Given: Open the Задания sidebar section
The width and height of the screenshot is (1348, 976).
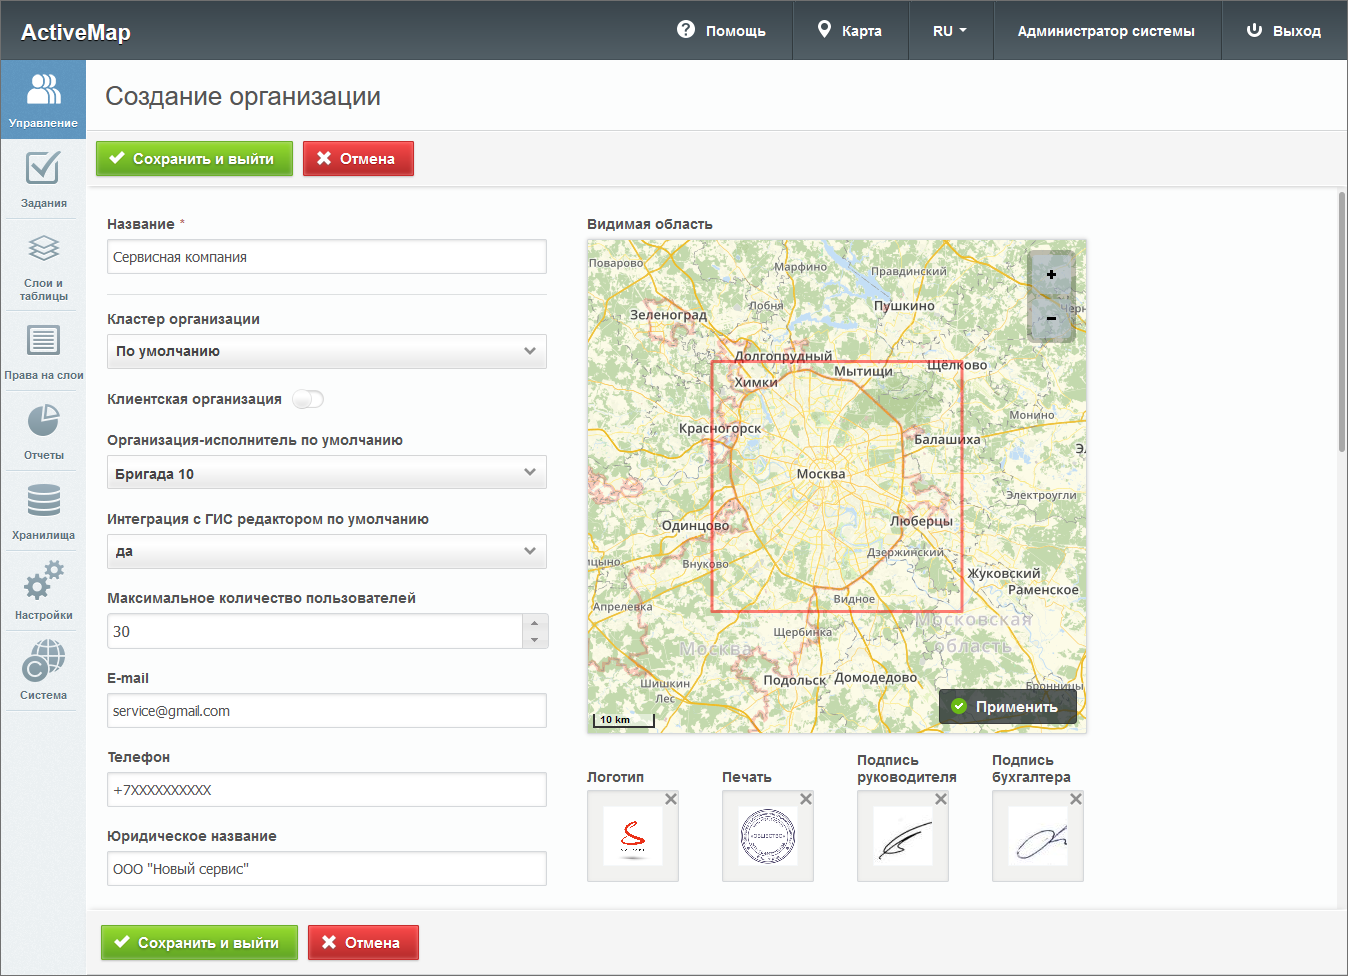Looking at the screenshot, I should pos(43,179).
